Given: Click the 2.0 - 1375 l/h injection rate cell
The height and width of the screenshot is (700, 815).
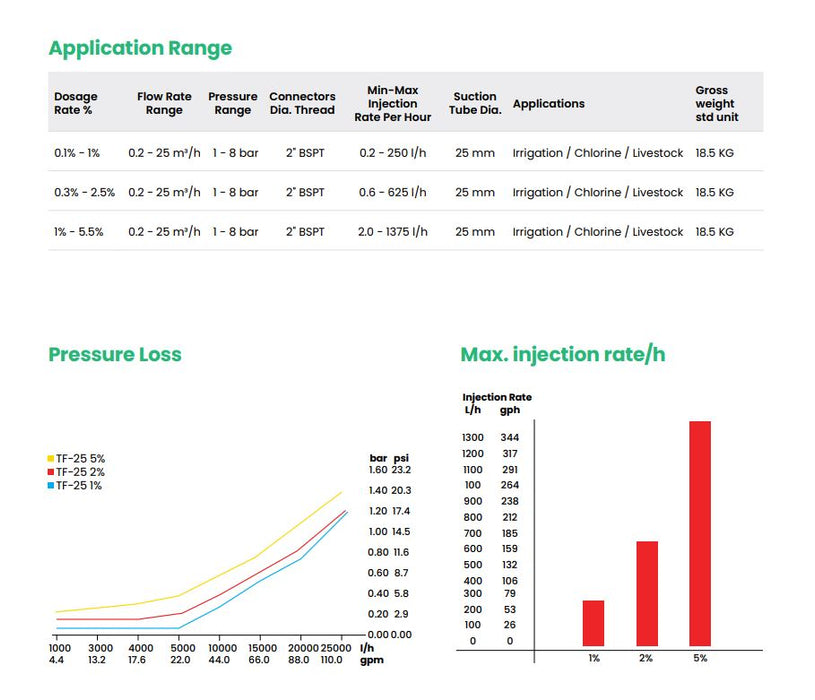Looking at the screenshot, I should click(x=392, y=231).
